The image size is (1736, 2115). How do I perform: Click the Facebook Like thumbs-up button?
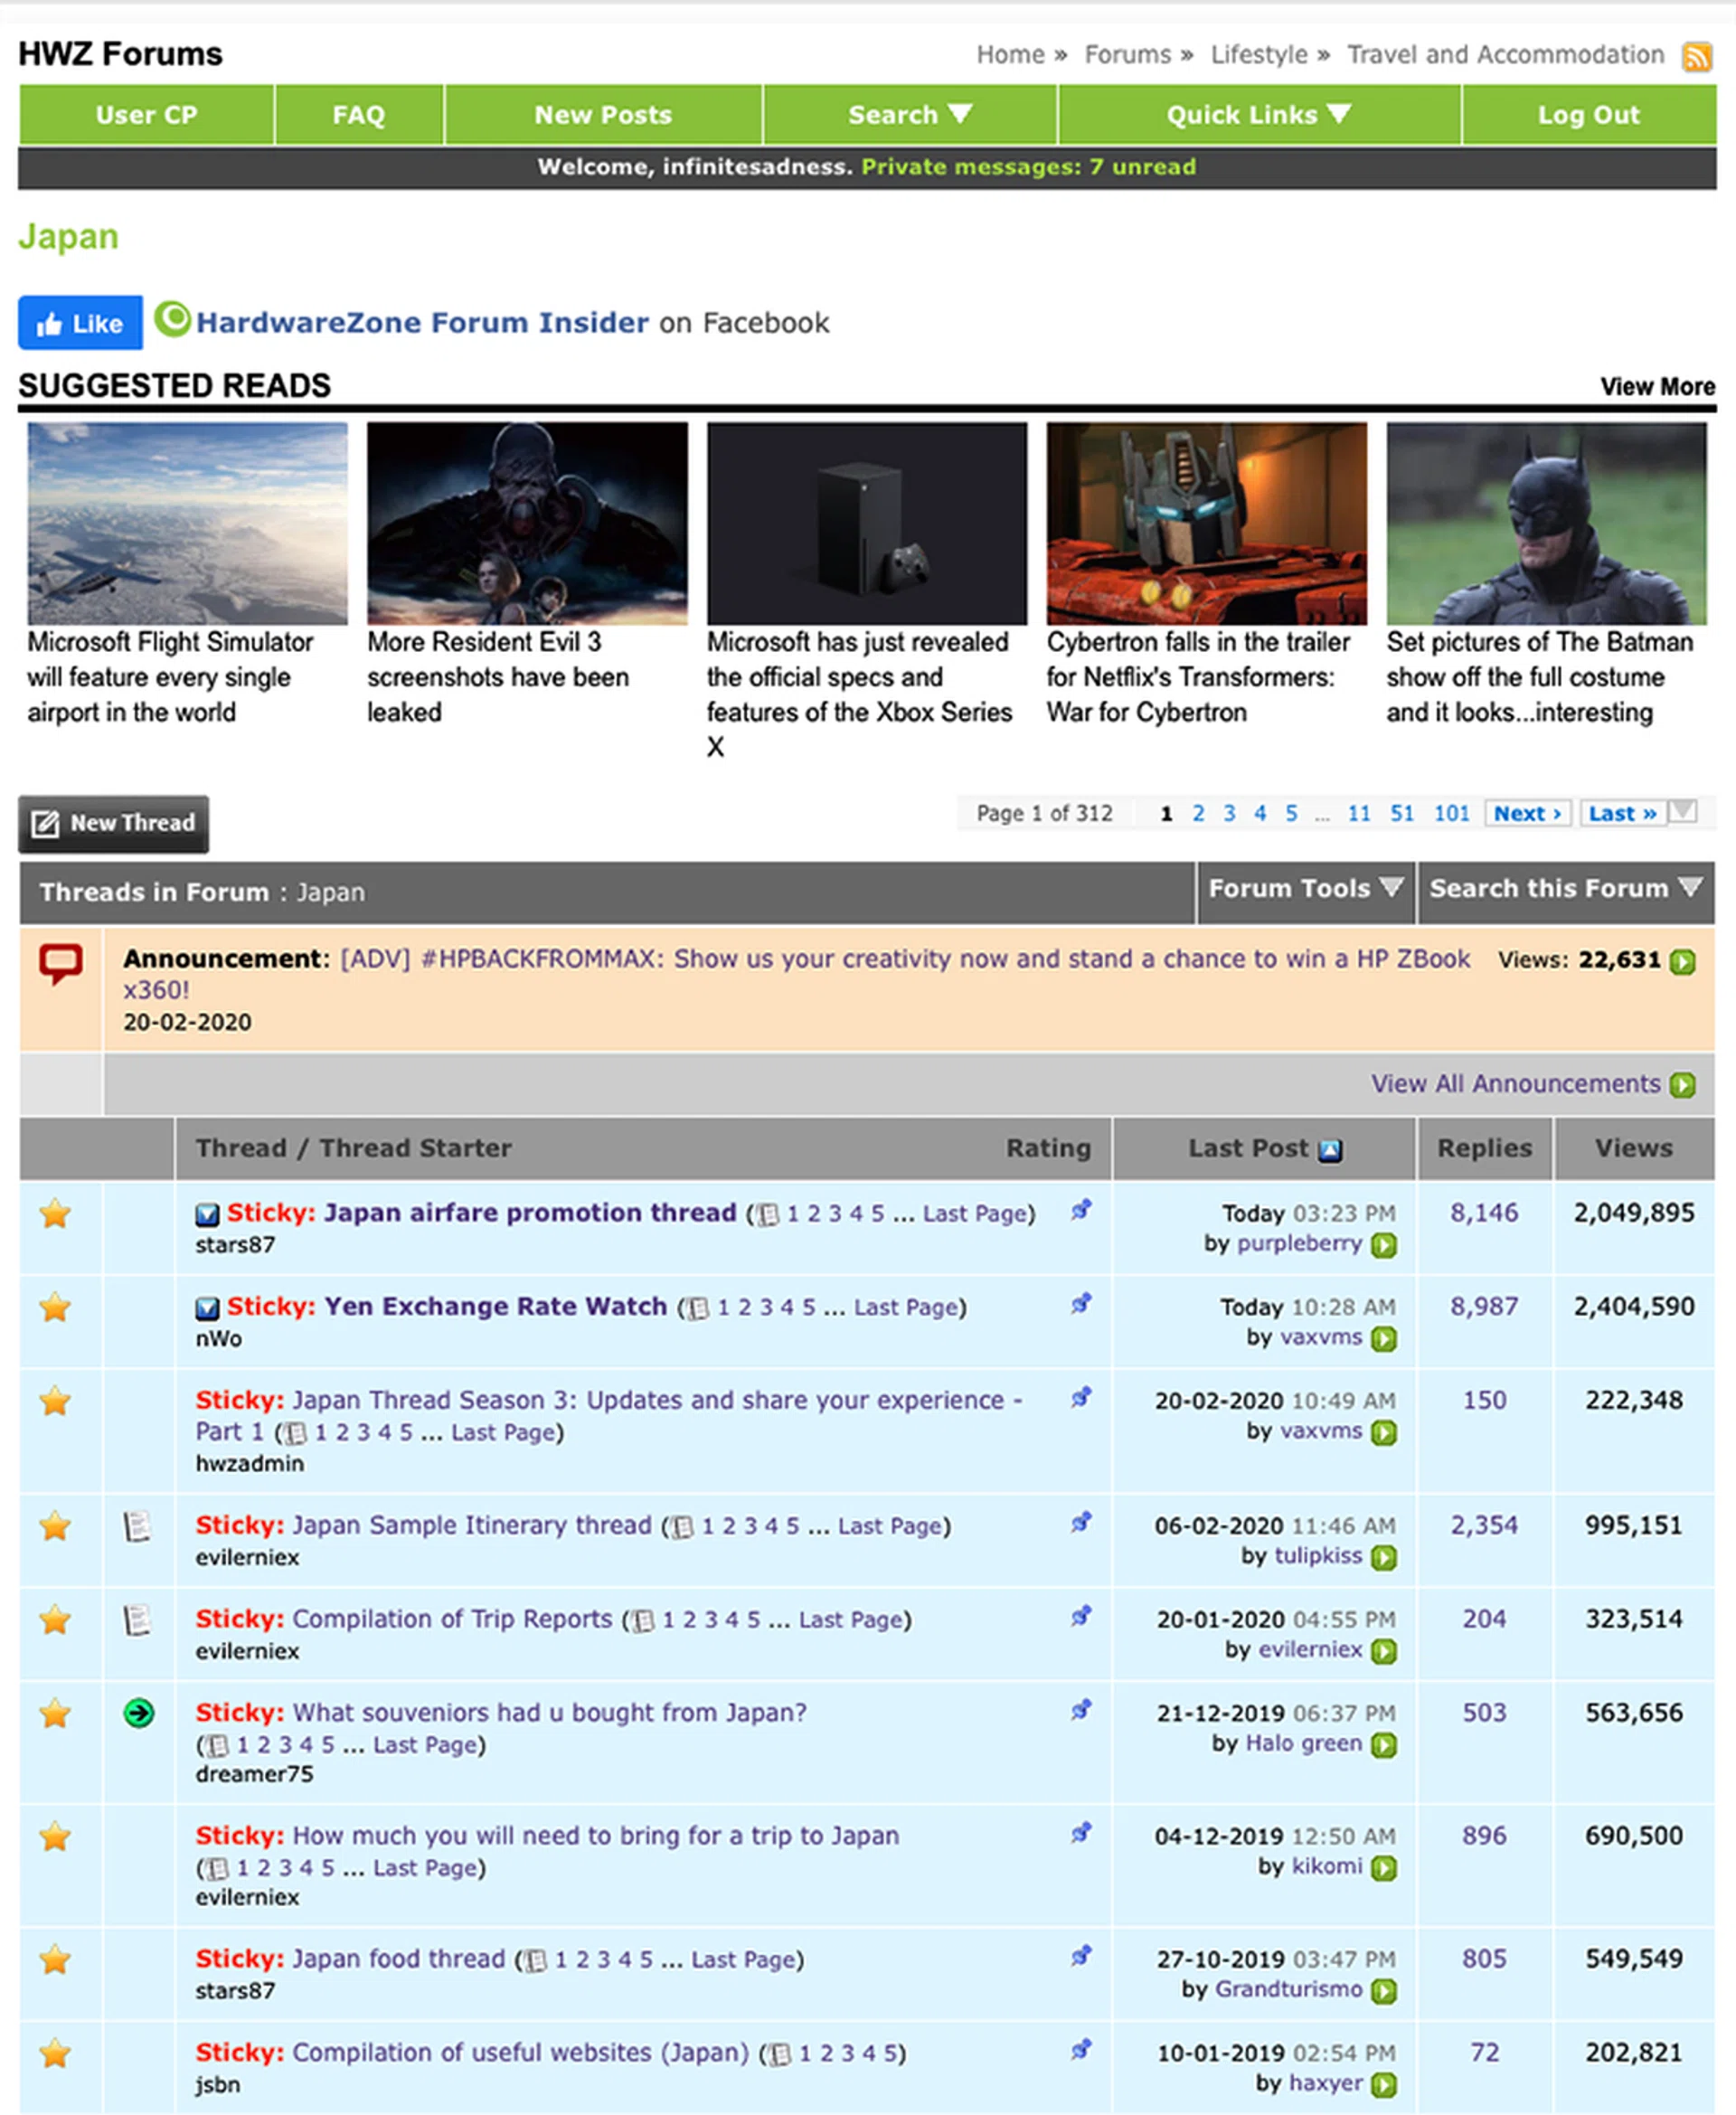(80, 323)
